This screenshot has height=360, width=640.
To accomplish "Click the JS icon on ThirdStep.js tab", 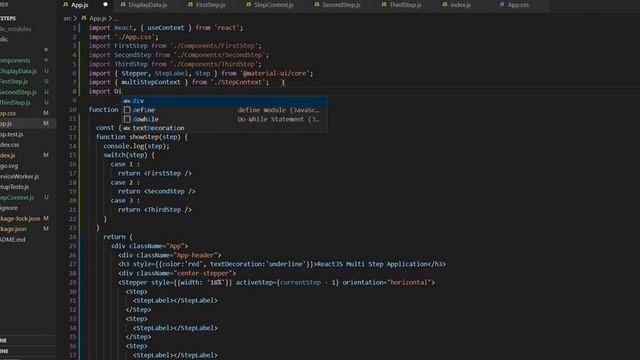I will coord(384,4).
